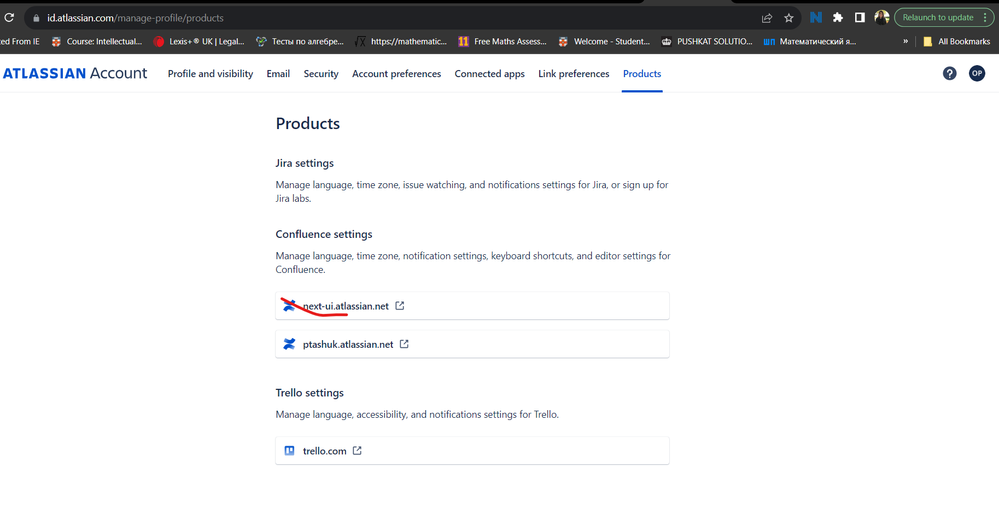Open the blue N browser extension
The image size is (999, 525).
(x=816, y=18)
